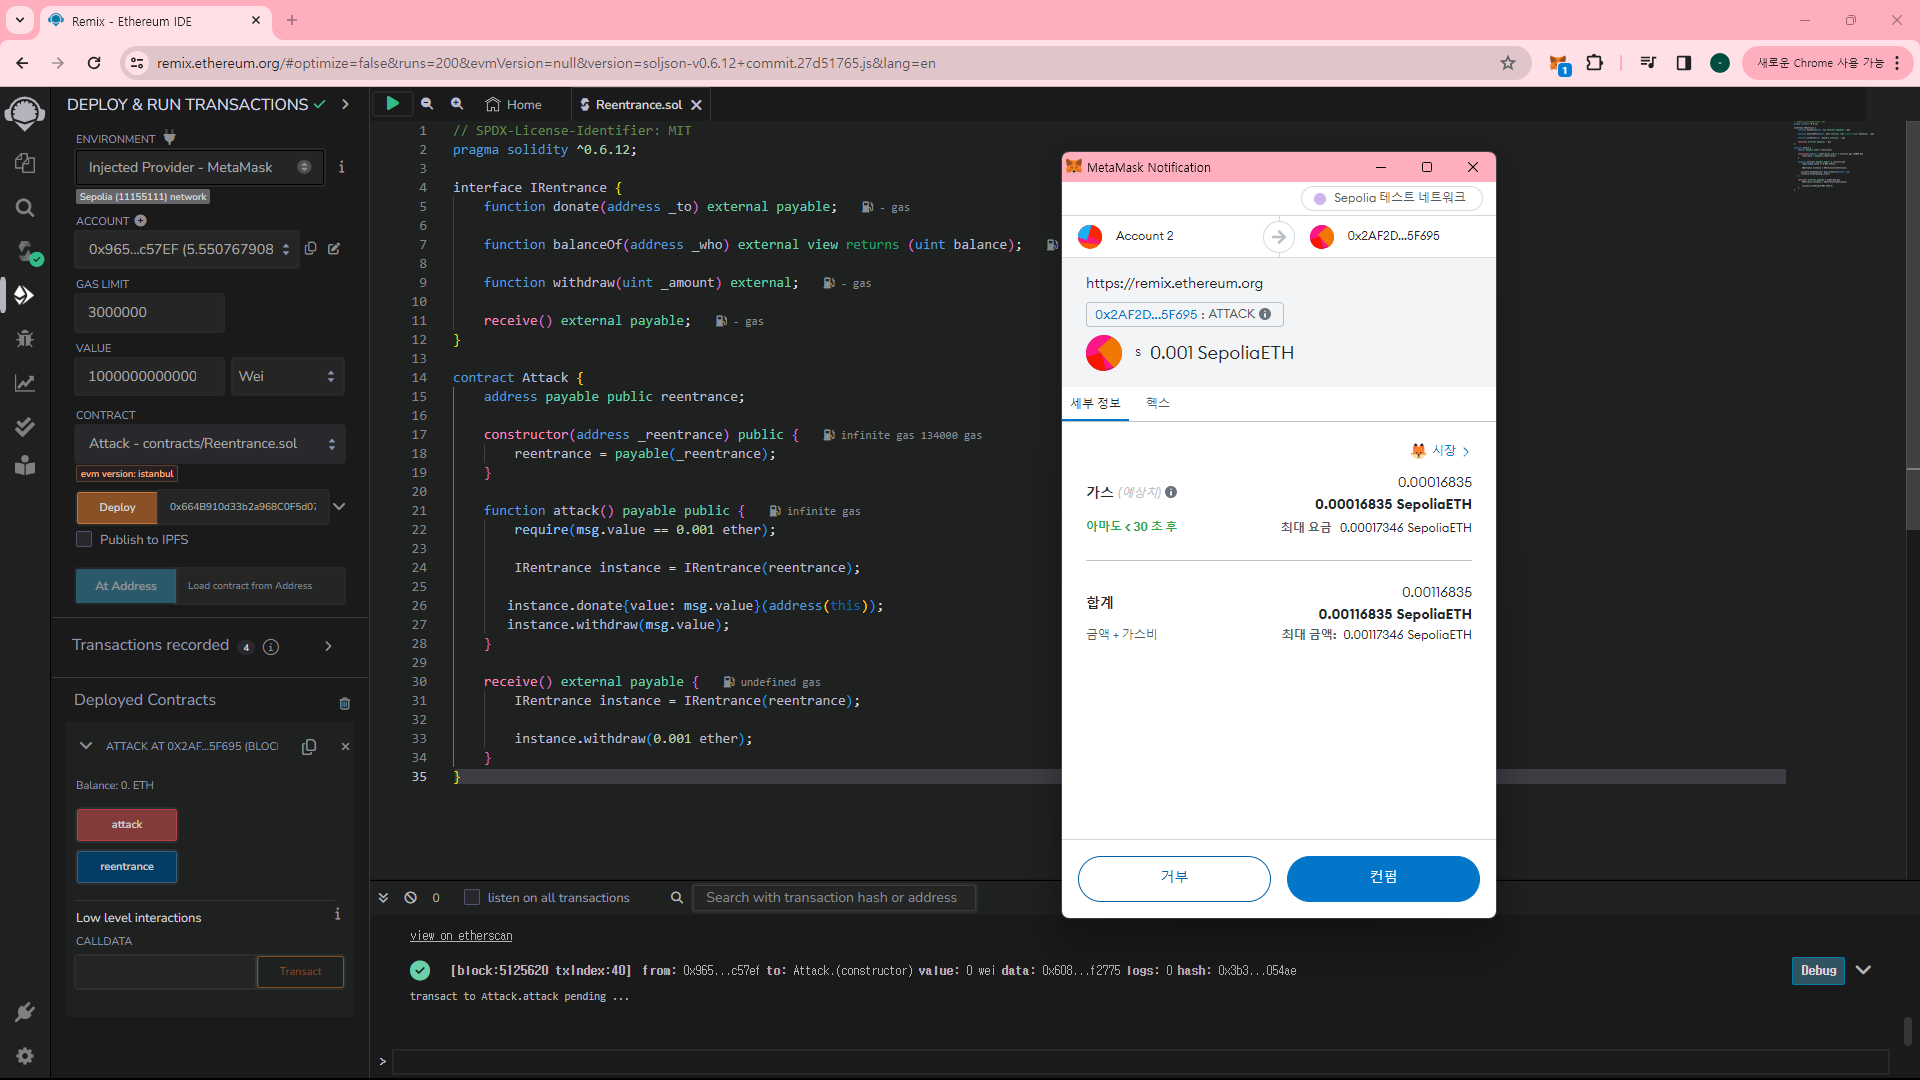This screenshot has height=1080, width=1920.
Task: Open the Environment provider dropdown
Action: tap(200, 167)
